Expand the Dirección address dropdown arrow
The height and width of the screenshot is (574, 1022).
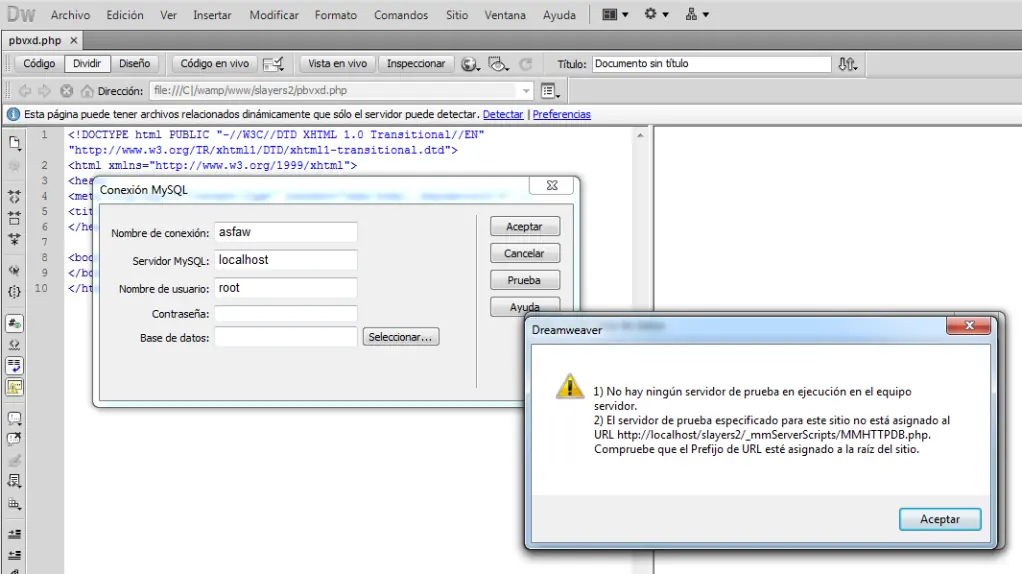(526, 91)
